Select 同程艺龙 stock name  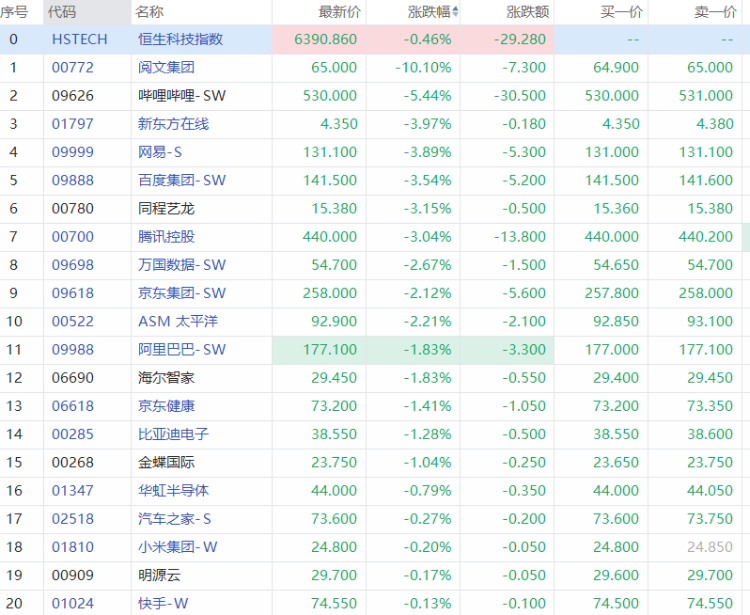tap(166, 209)
